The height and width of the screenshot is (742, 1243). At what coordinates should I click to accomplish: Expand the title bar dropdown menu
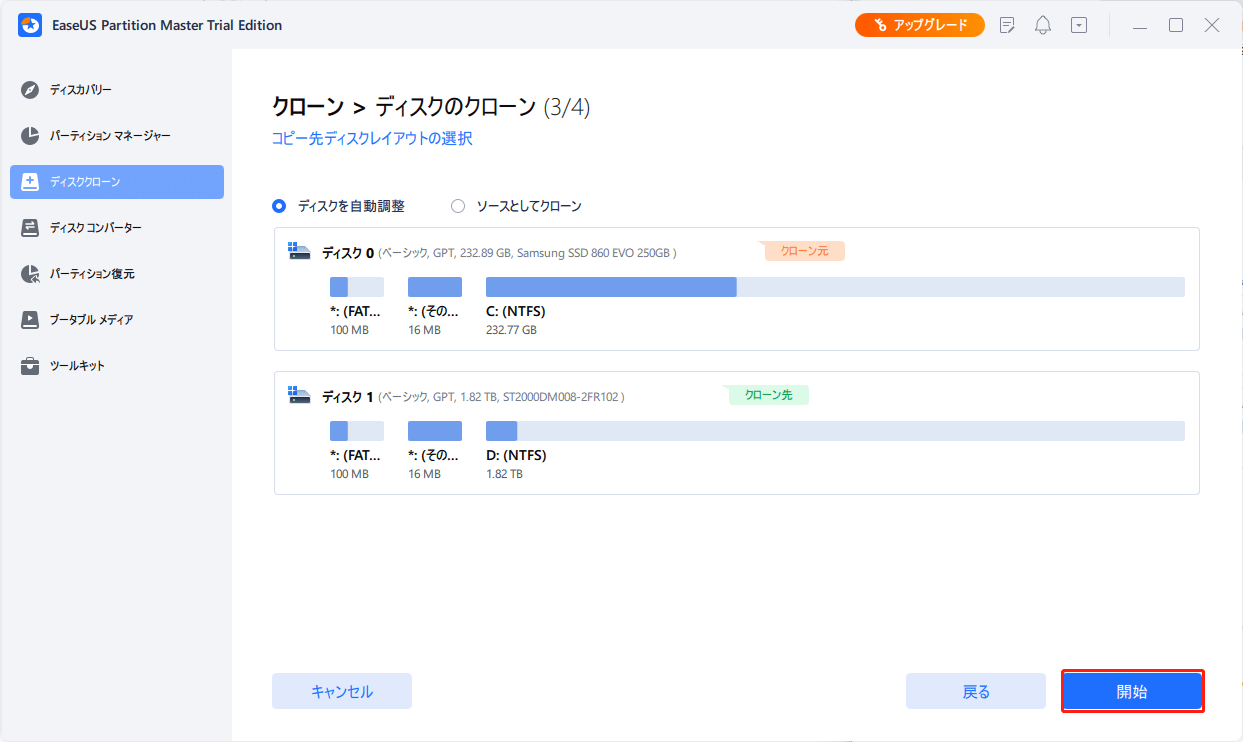coord(1078,24)
